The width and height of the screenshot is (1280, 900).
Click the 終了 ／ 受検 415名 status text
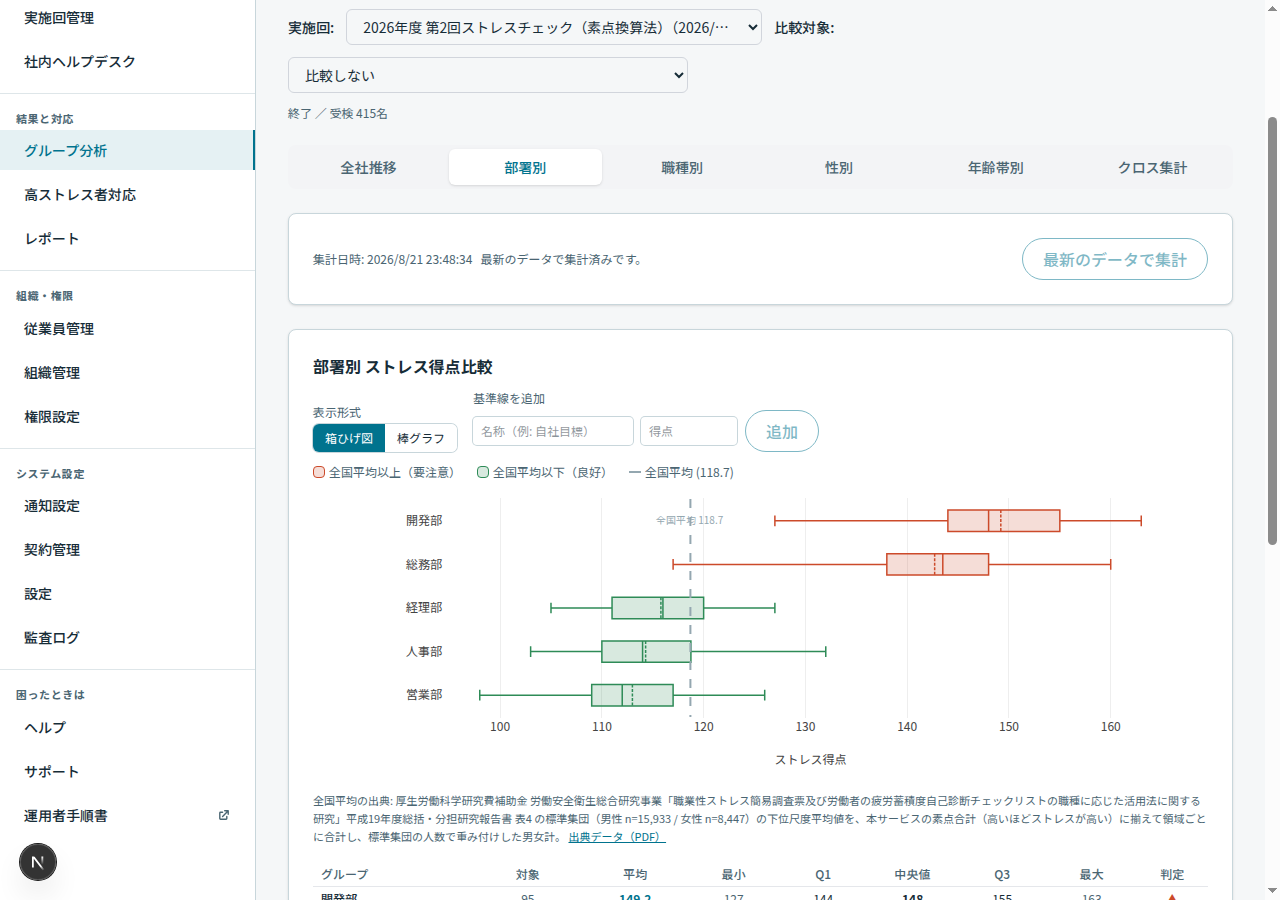pos(338,113)
